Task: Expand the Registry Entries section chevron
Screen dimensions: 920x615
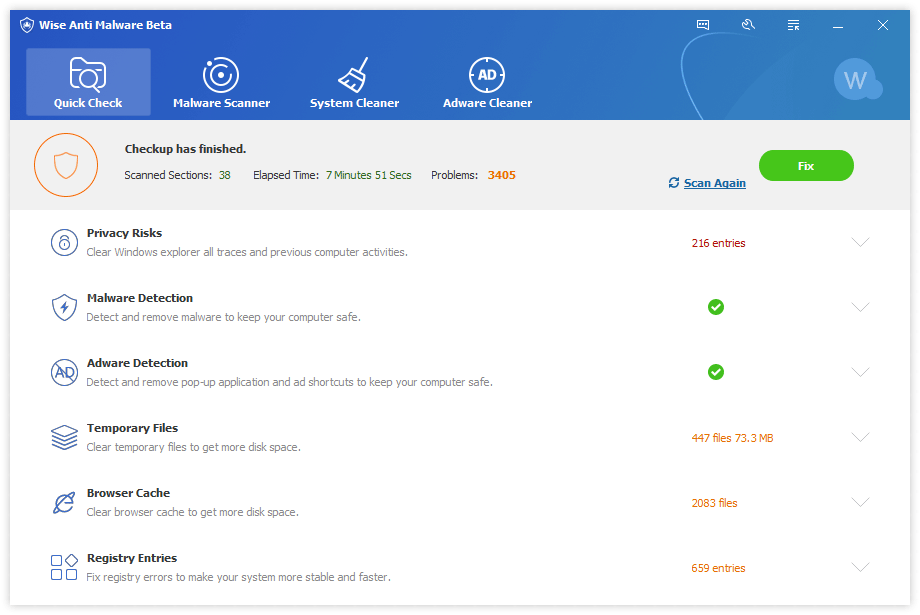Action: [x=860, y=567]
